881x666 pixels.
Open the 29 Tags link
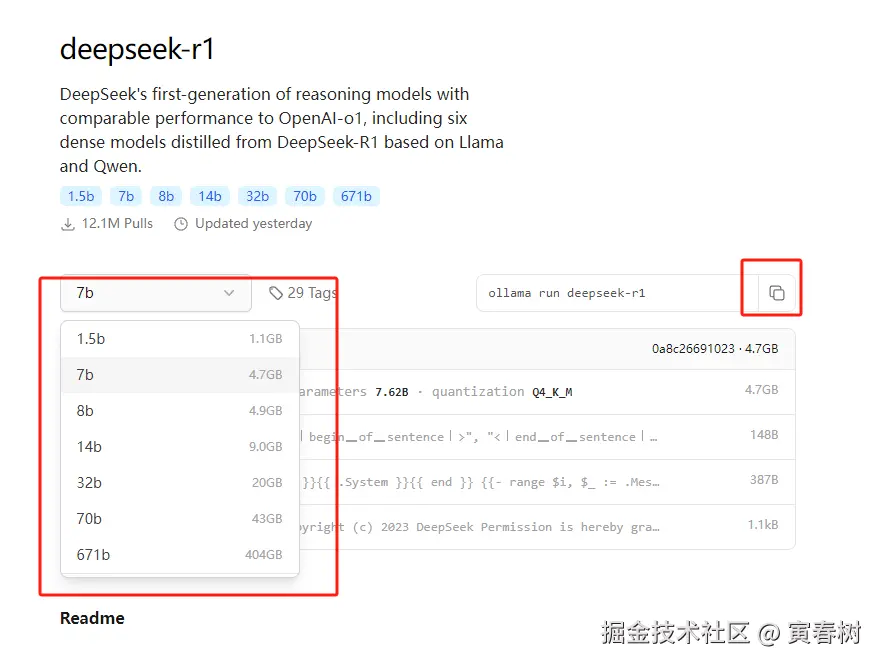coord(303,293)
